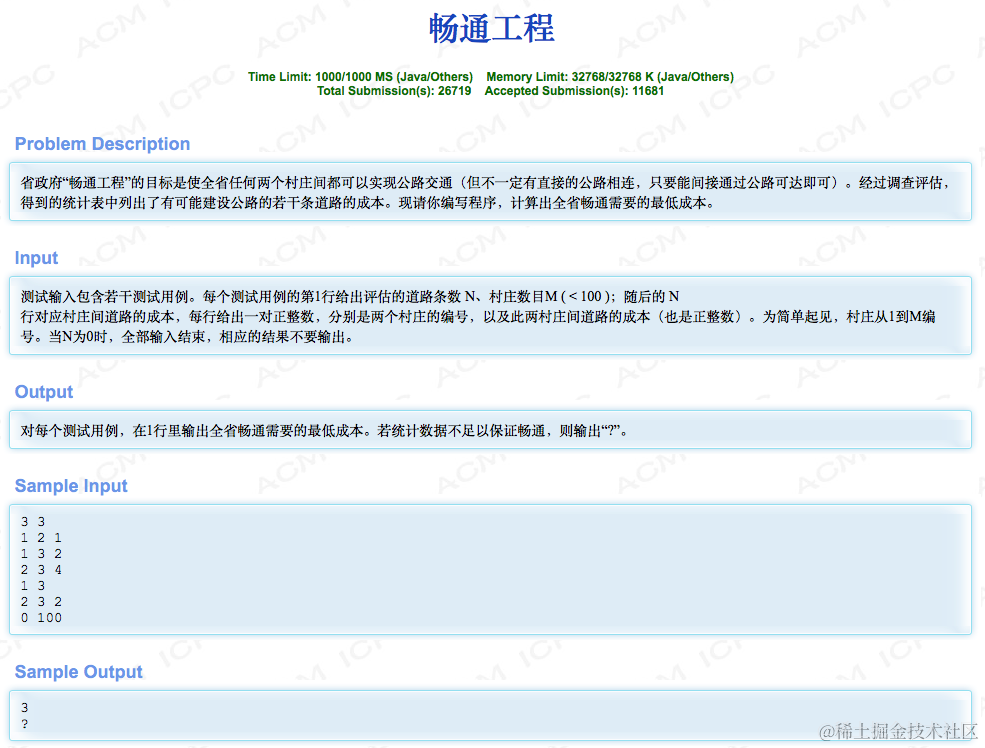Click the sample input row '3 3'
Screen dimensions: 985x748
[33, 522]
